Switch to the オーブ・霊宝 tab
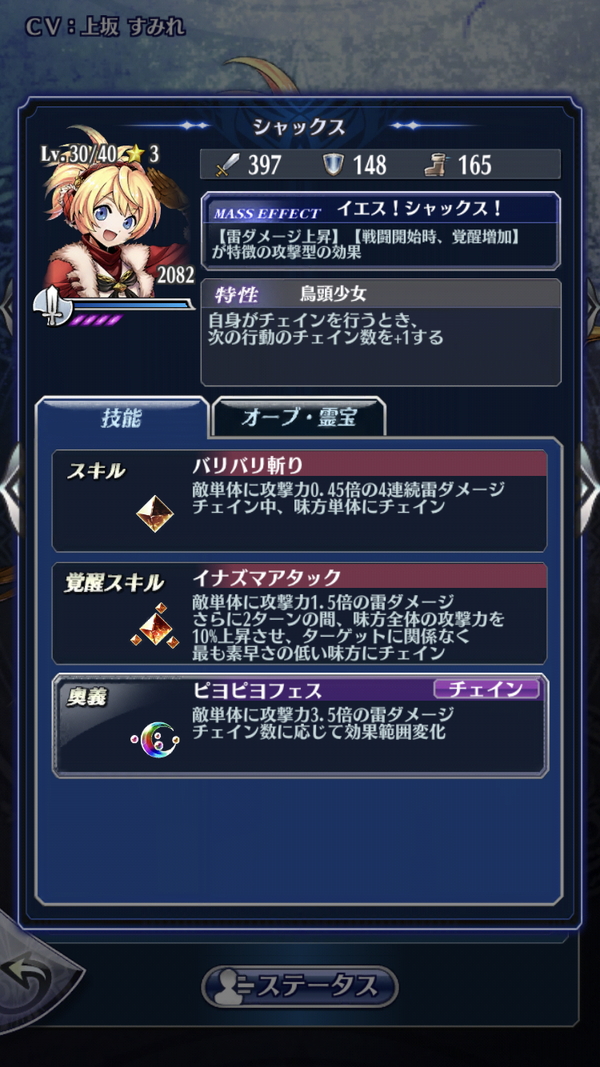The height and width of the screenshot is (1067, 600). [x=299, y=417]
